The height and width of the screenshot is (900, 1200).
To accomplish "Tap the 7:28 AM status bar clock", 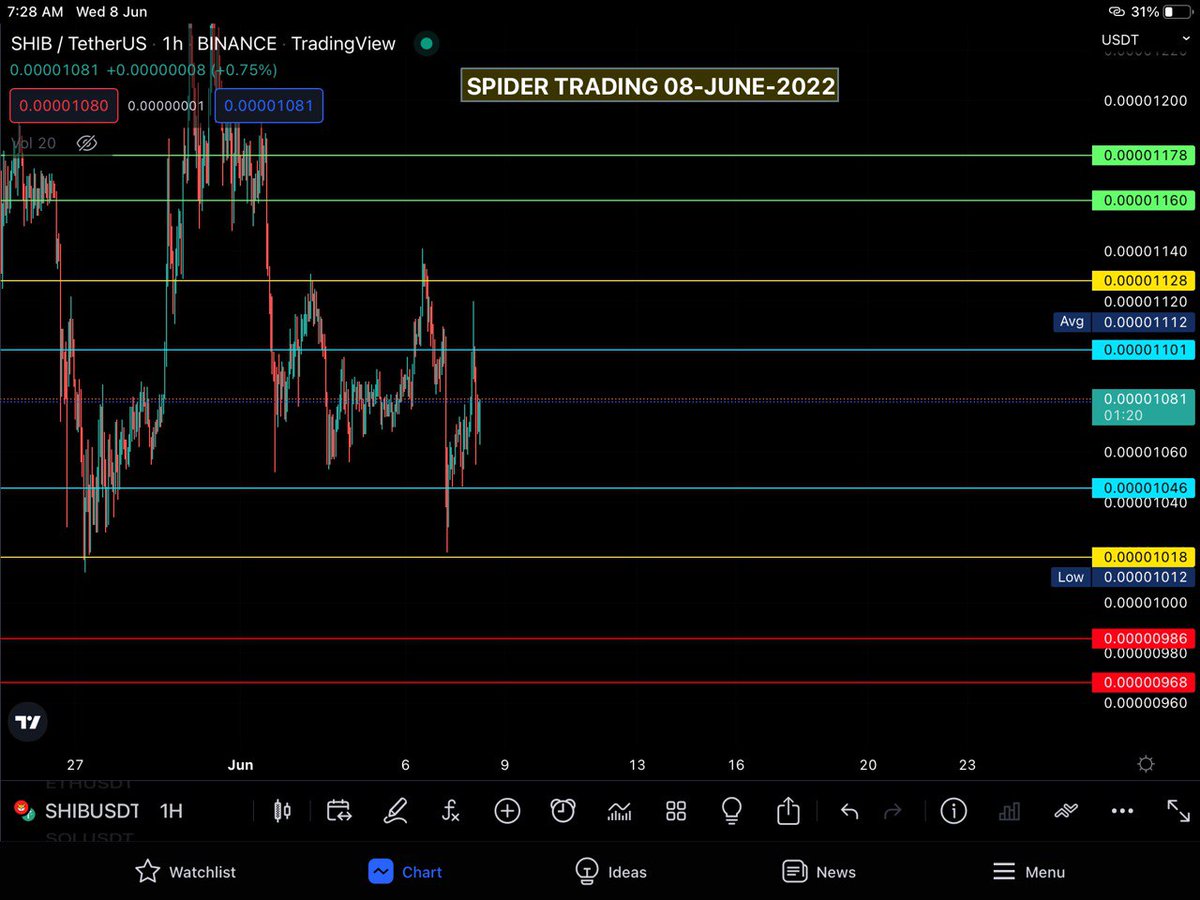I will click(35, 12).
